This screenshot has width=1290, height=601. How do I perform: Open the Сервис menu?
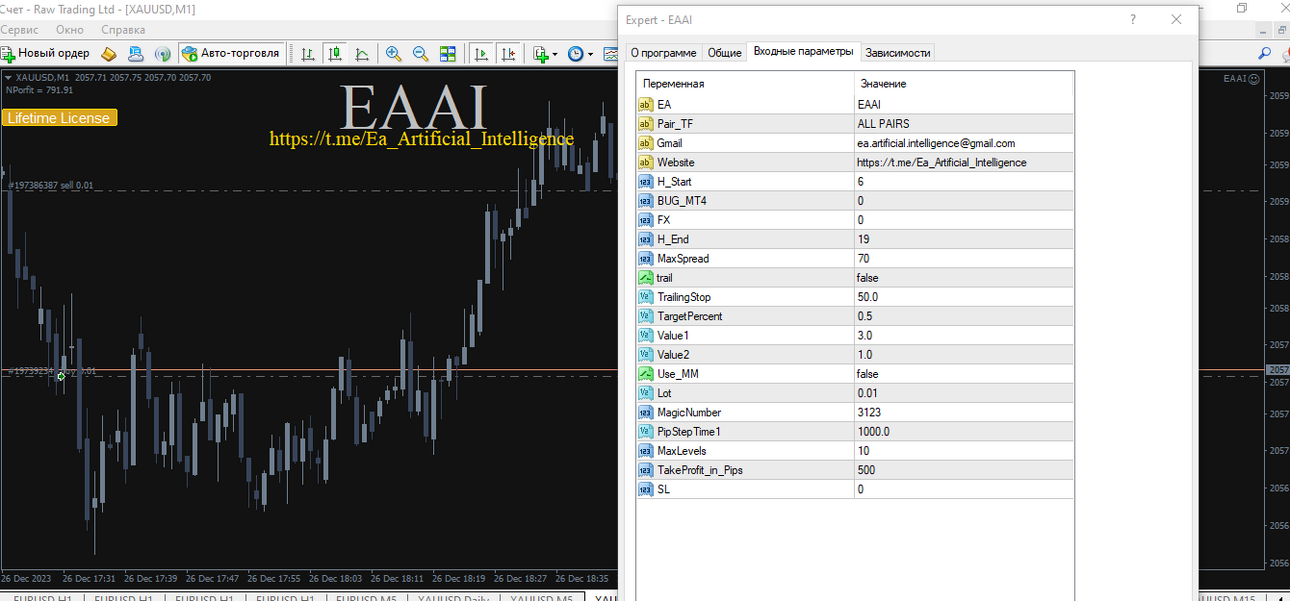(x=20, y=30)
